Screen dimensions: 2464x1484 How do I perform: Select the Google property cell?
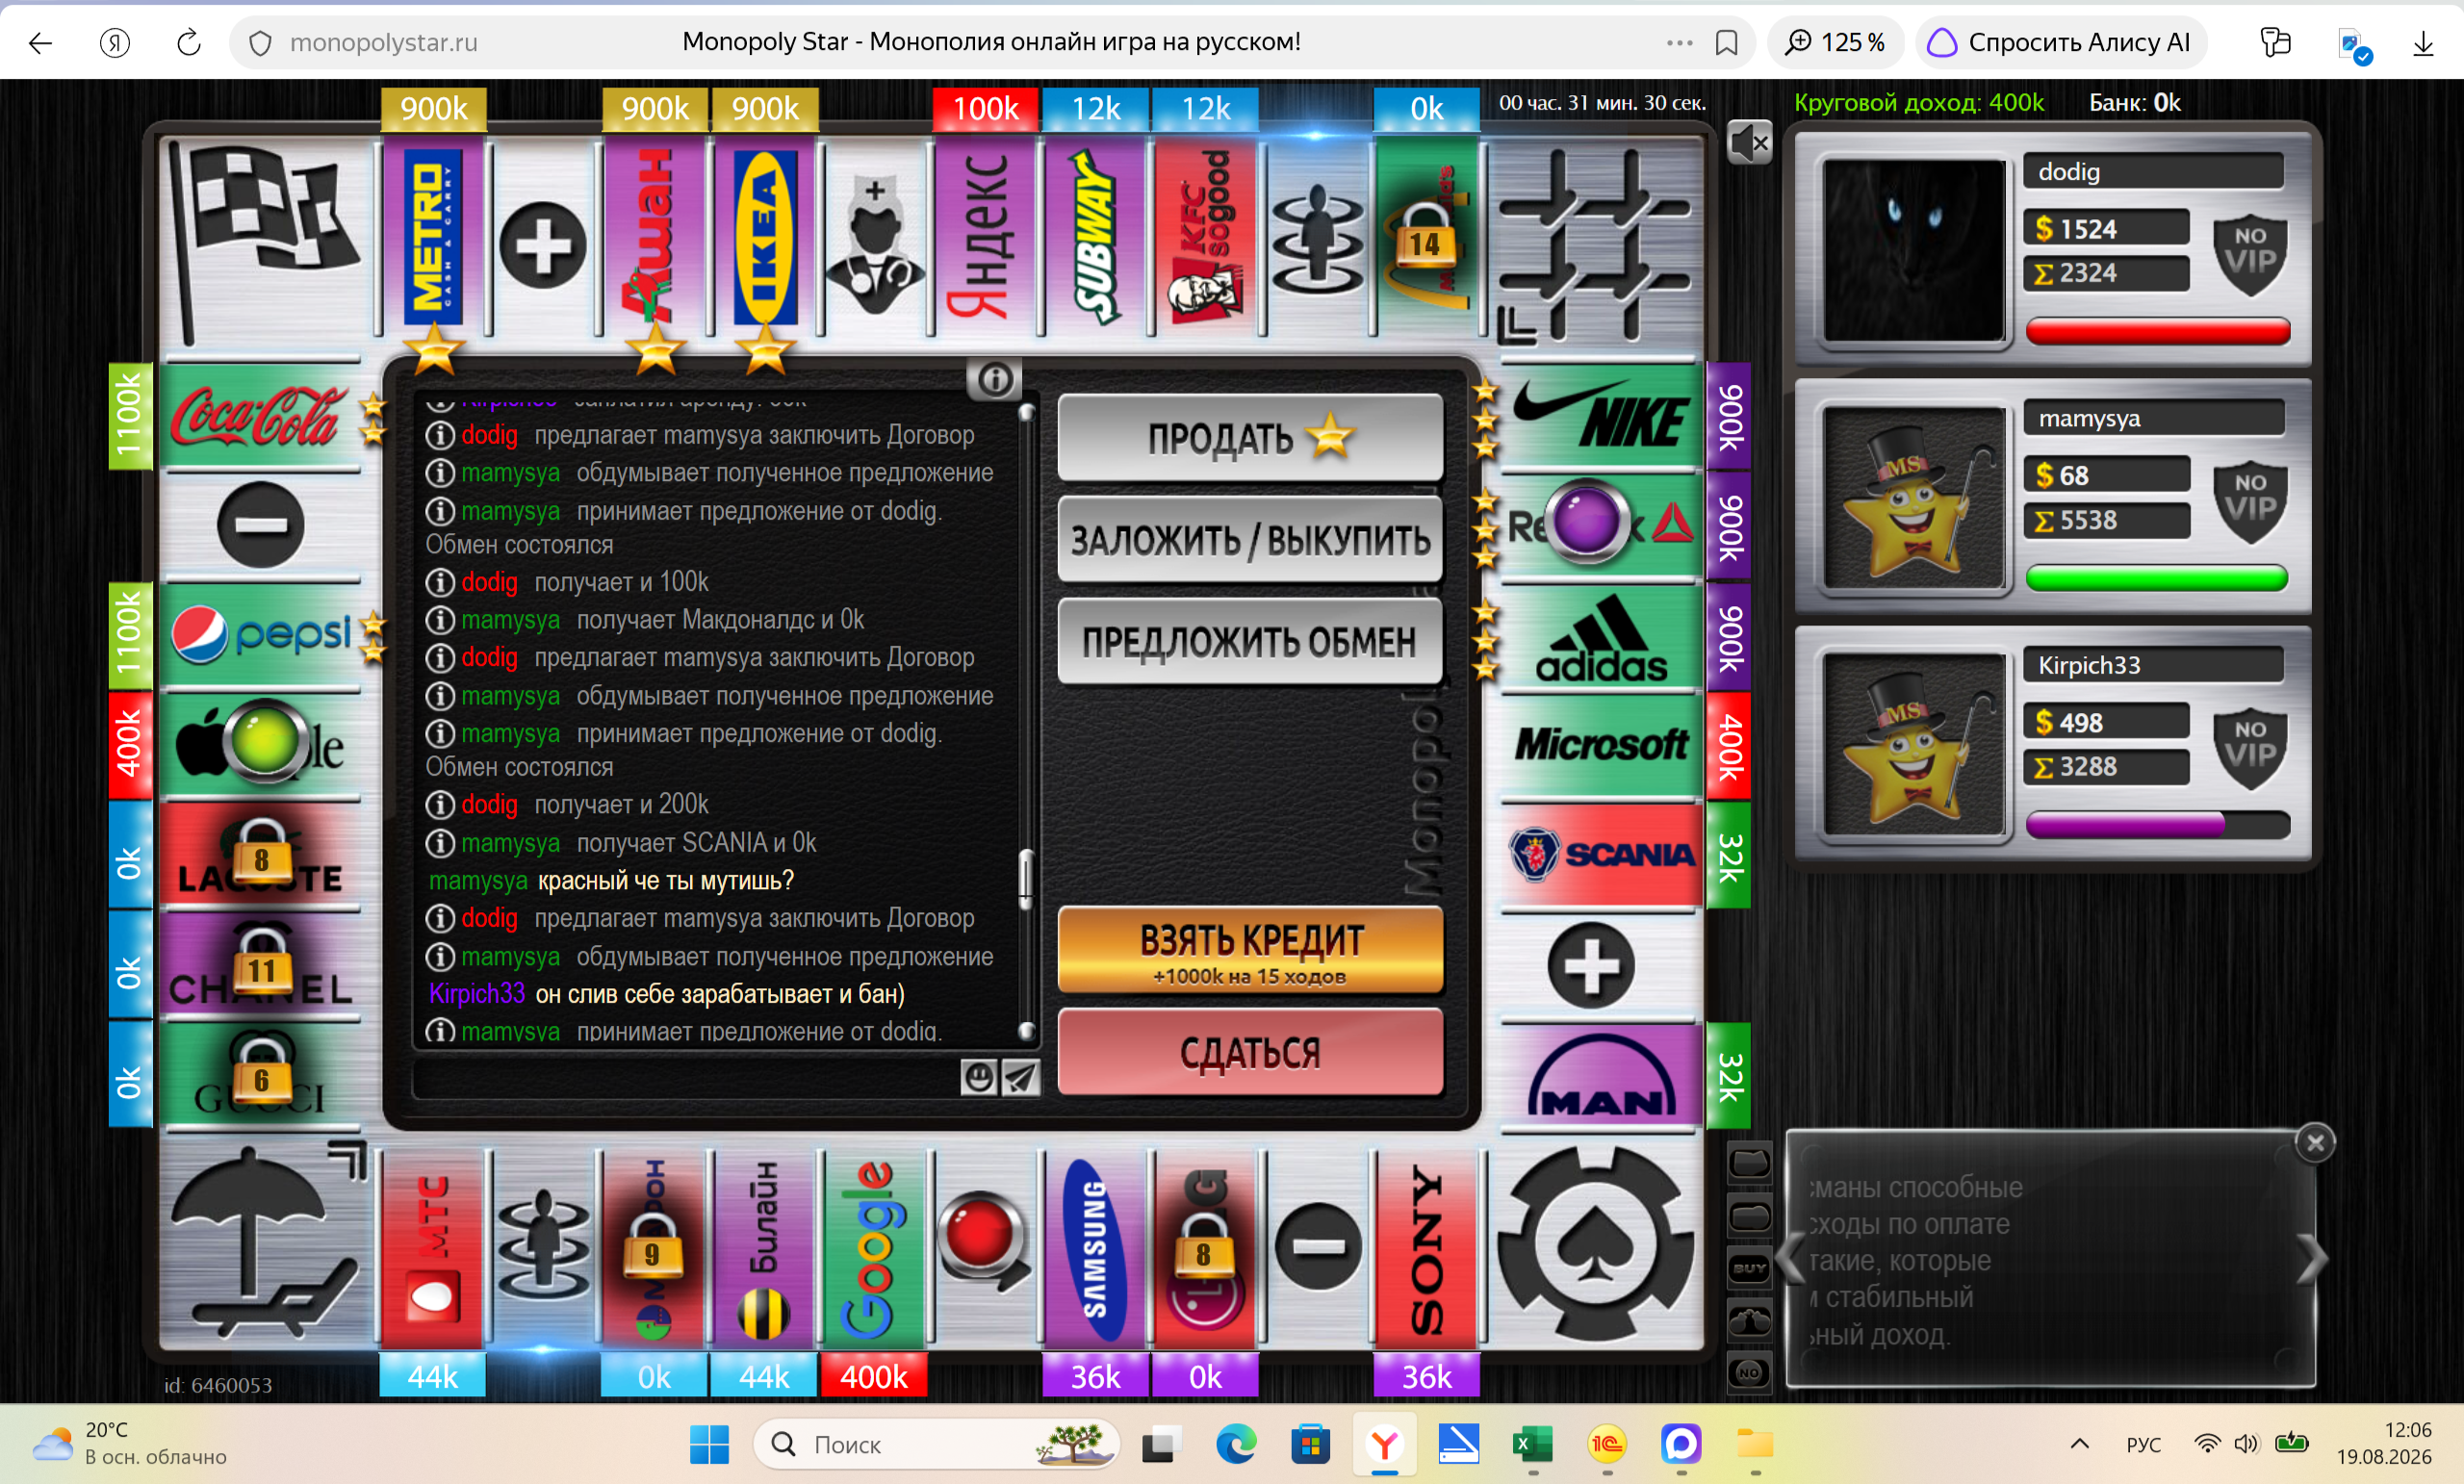pos(874,1248)
